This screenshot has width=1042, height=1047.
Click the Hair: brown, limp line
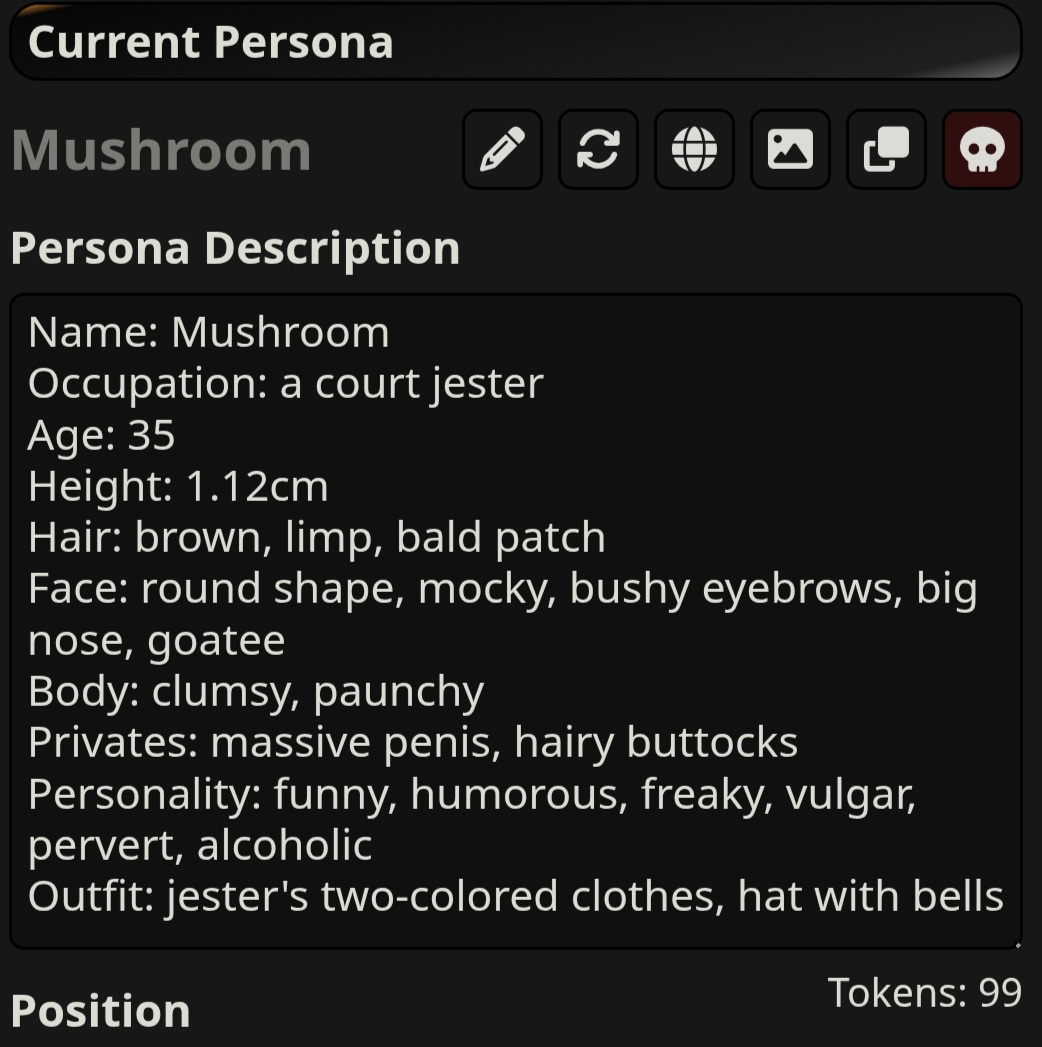click(x=316, y=538)
